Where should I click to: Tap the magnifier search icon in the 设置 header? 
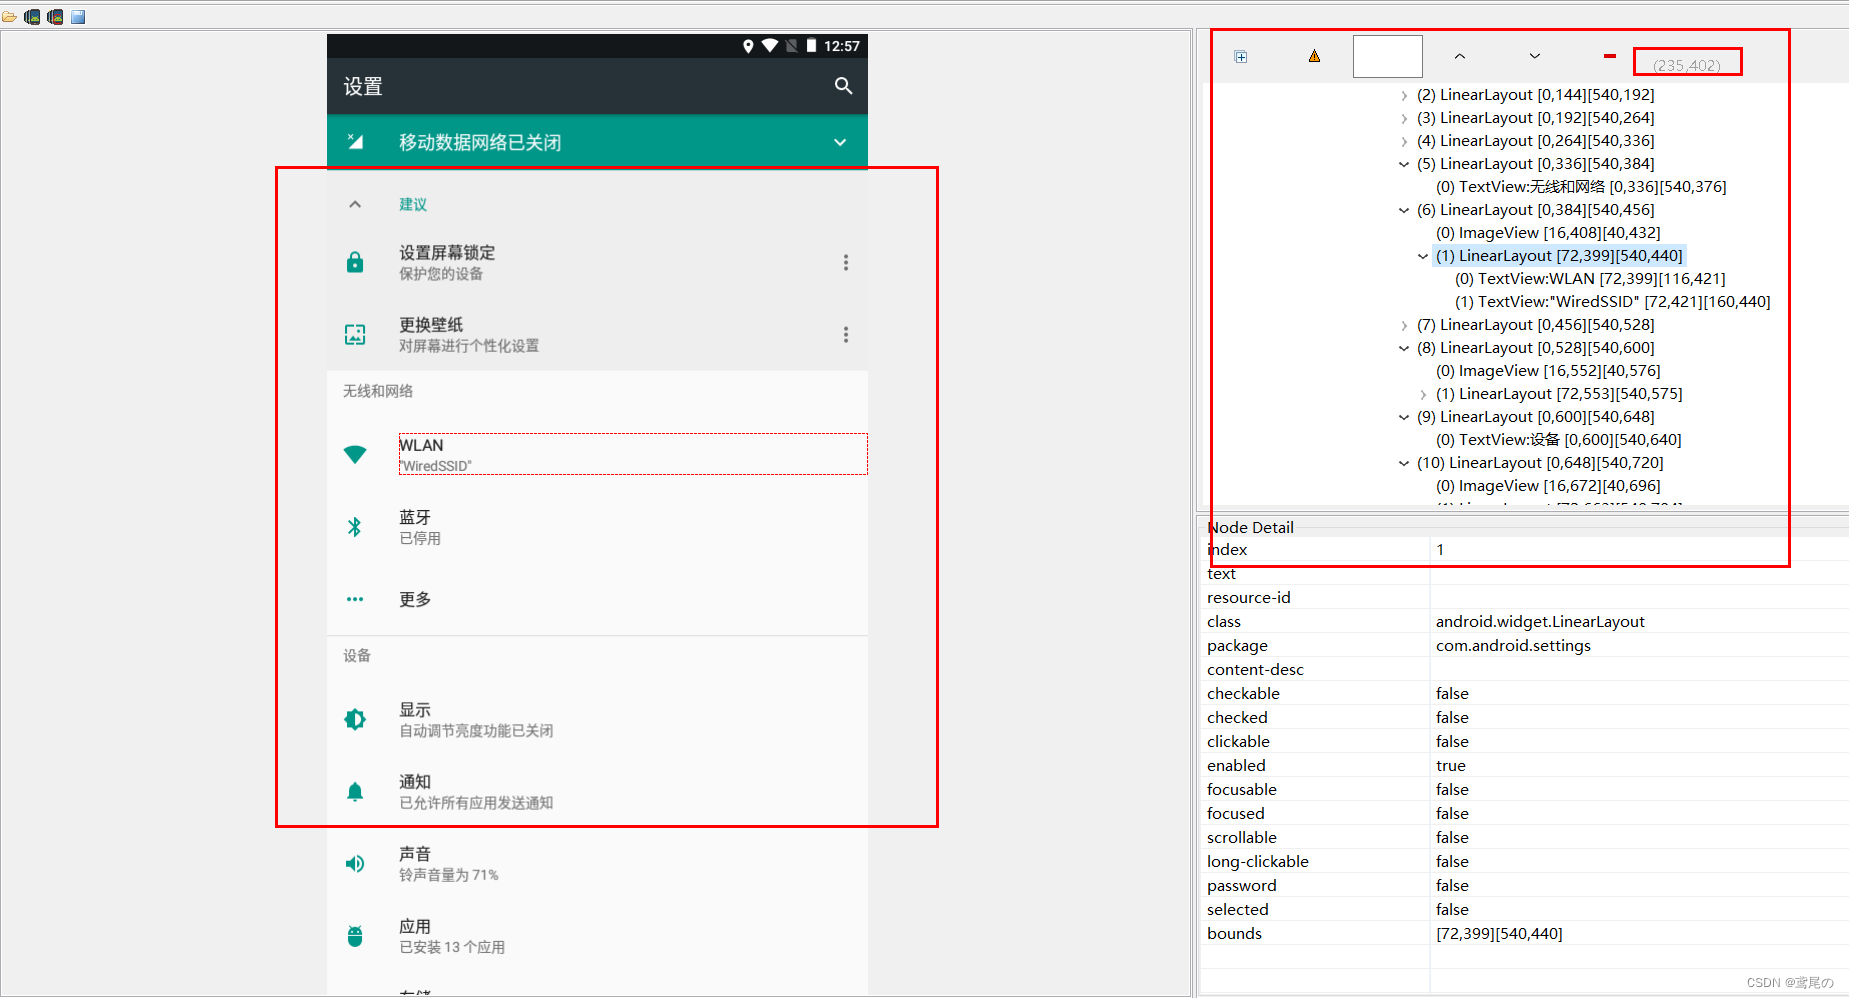(844, 86)
